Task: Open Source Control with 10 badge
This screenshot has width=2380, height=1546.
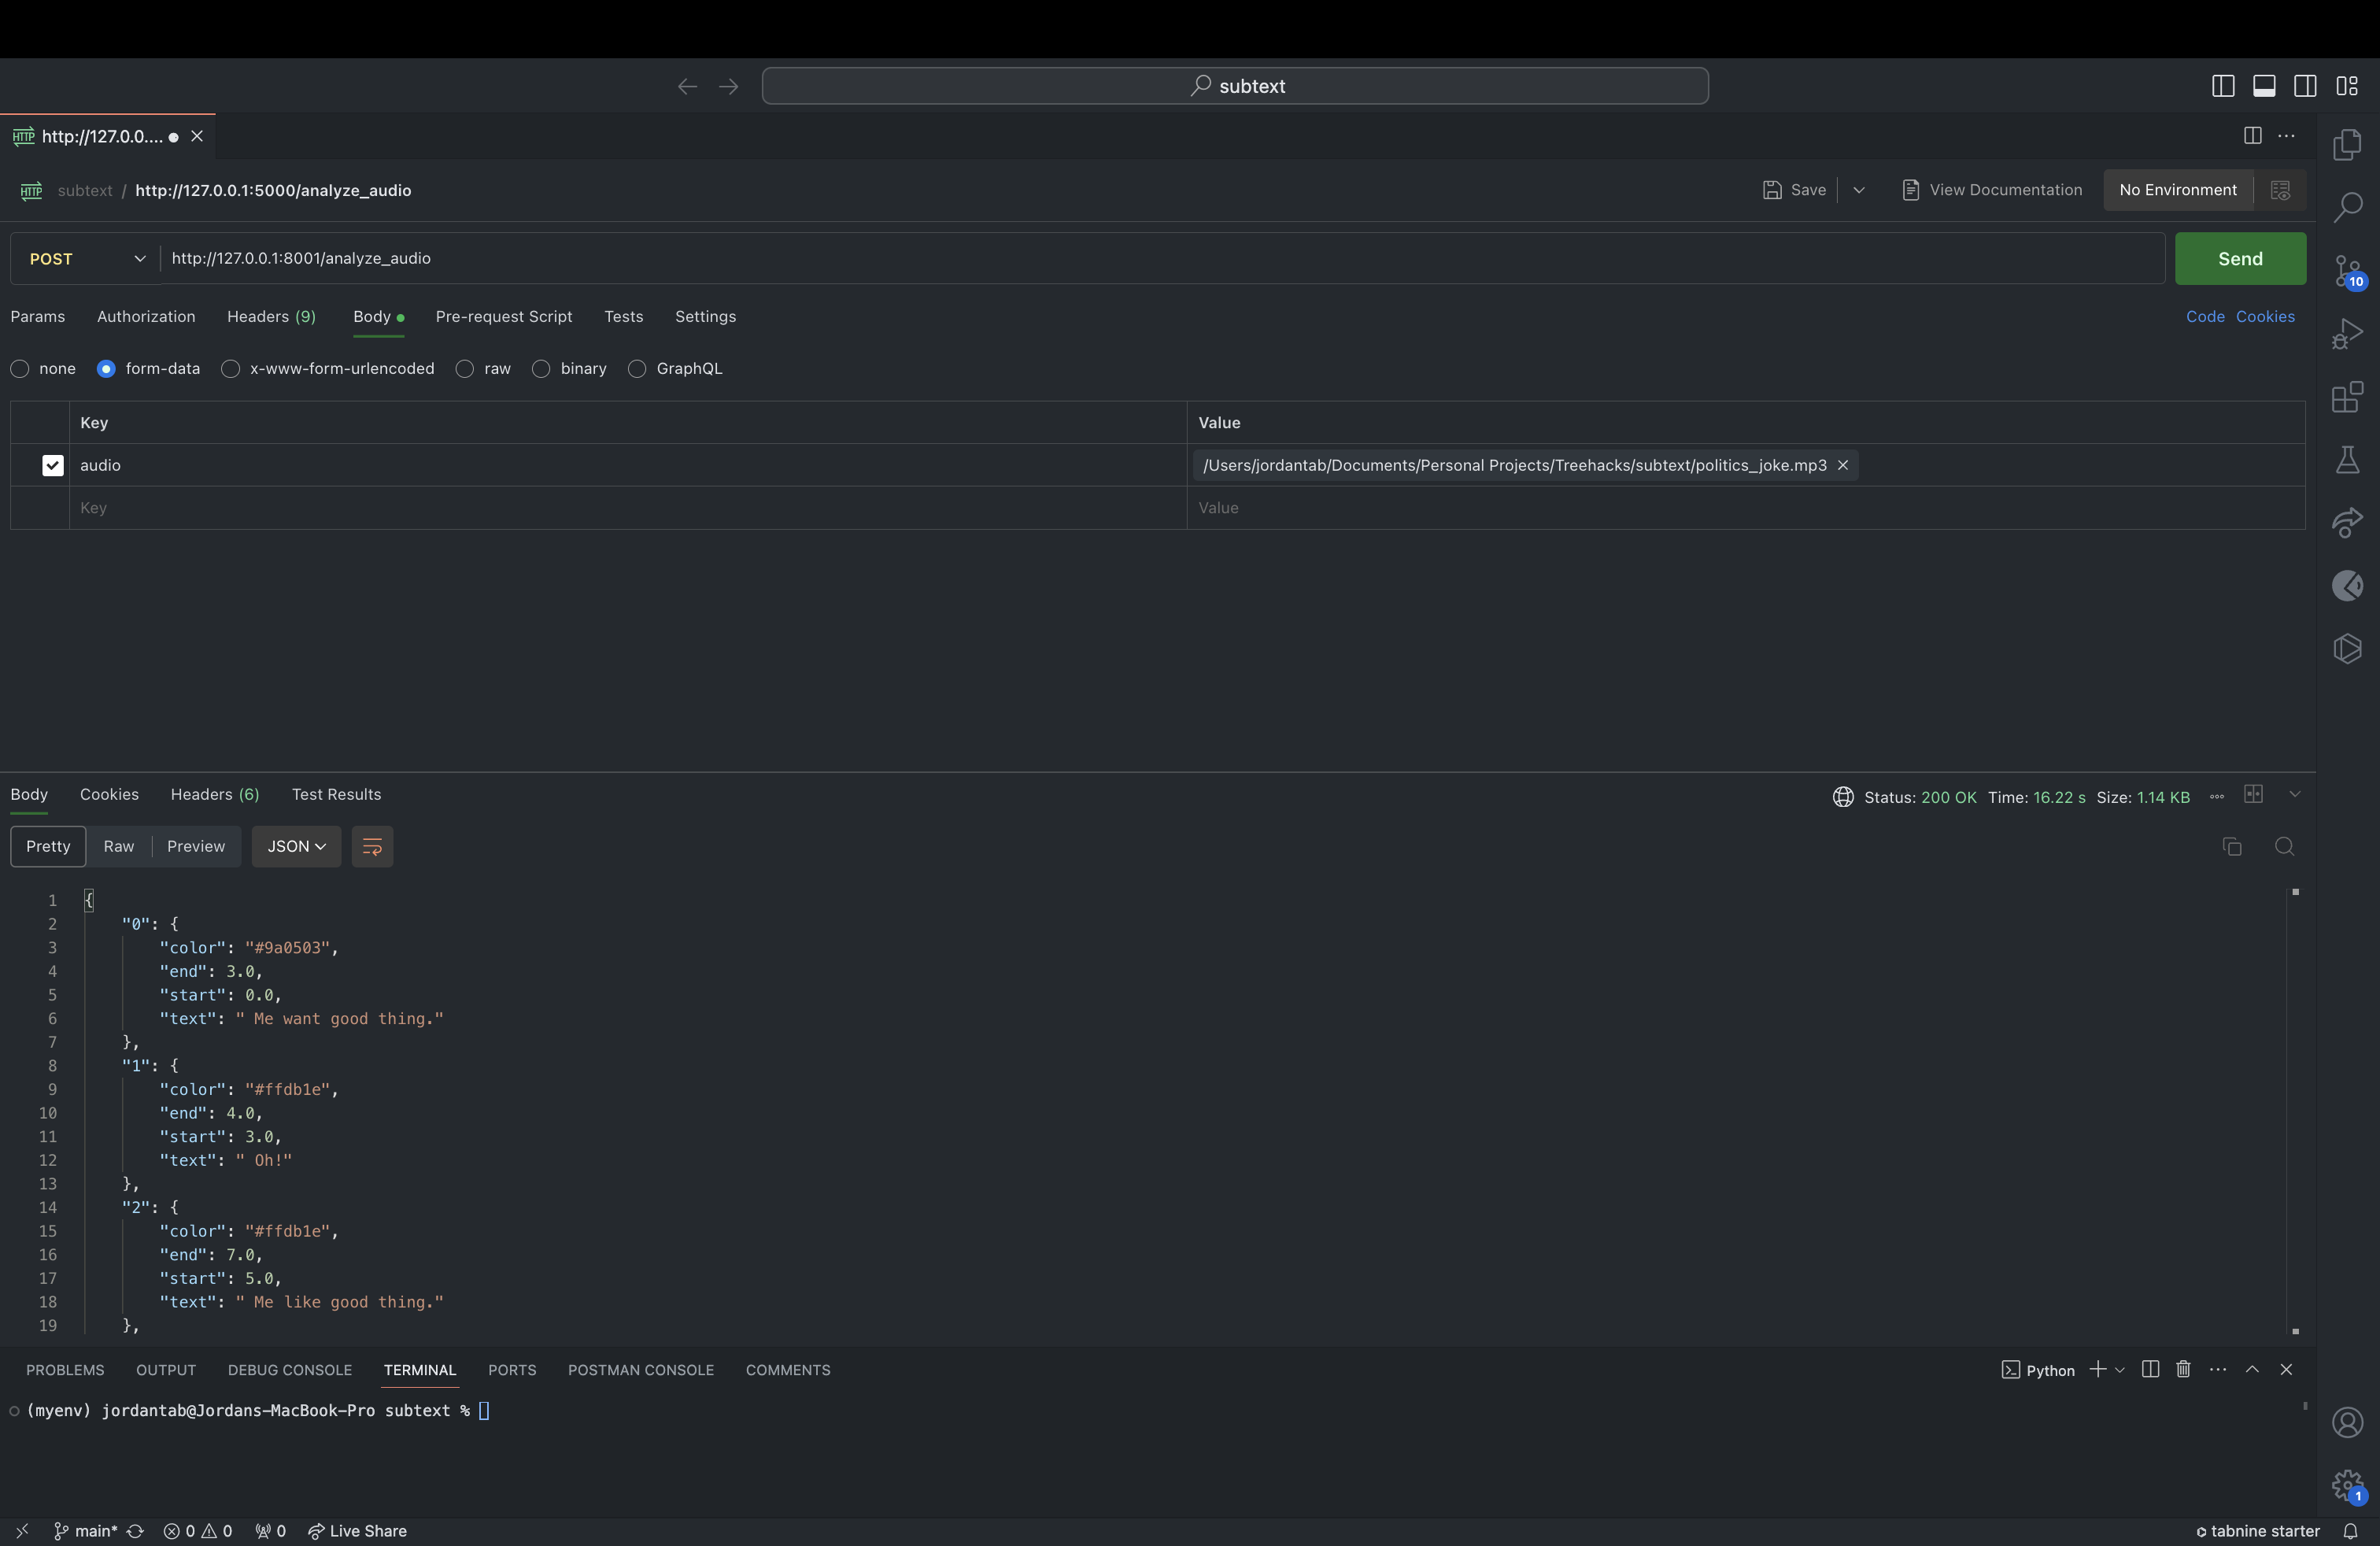Action: [x=2347, y=271]
